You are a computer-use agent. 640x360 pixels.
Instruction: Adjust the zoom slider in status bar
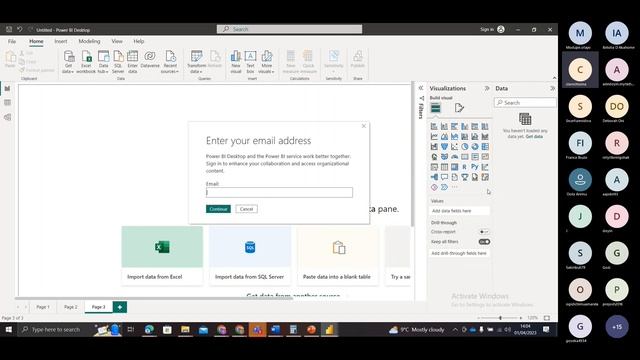pyautogui.click(x=500, y=318)
